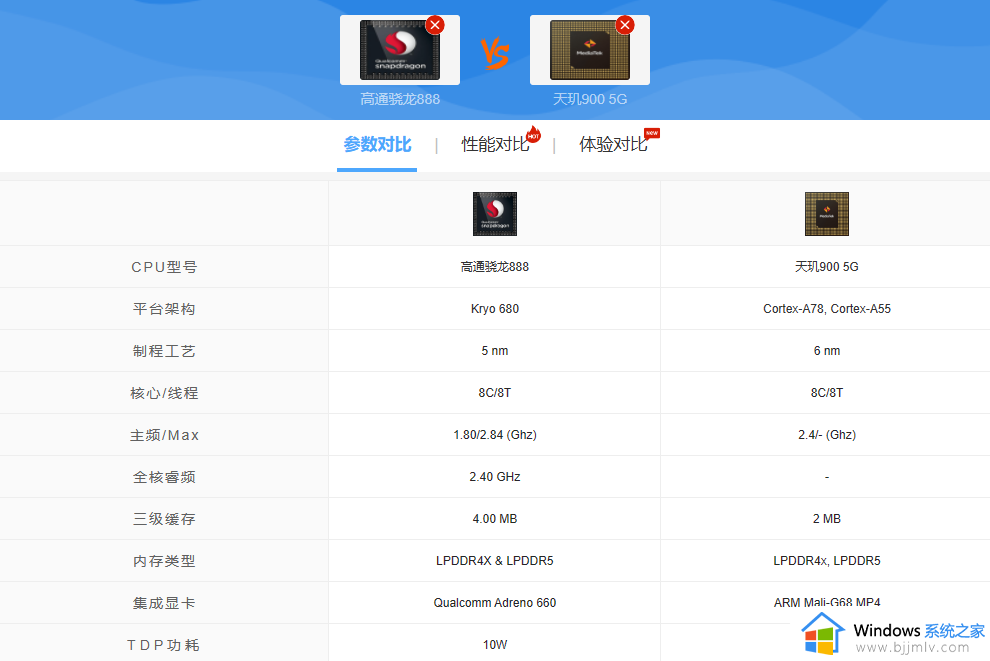This screenshot has width=990, height=661.
Task: Switch to the 性能对比 tab
Action: click(x=495, y=145)
